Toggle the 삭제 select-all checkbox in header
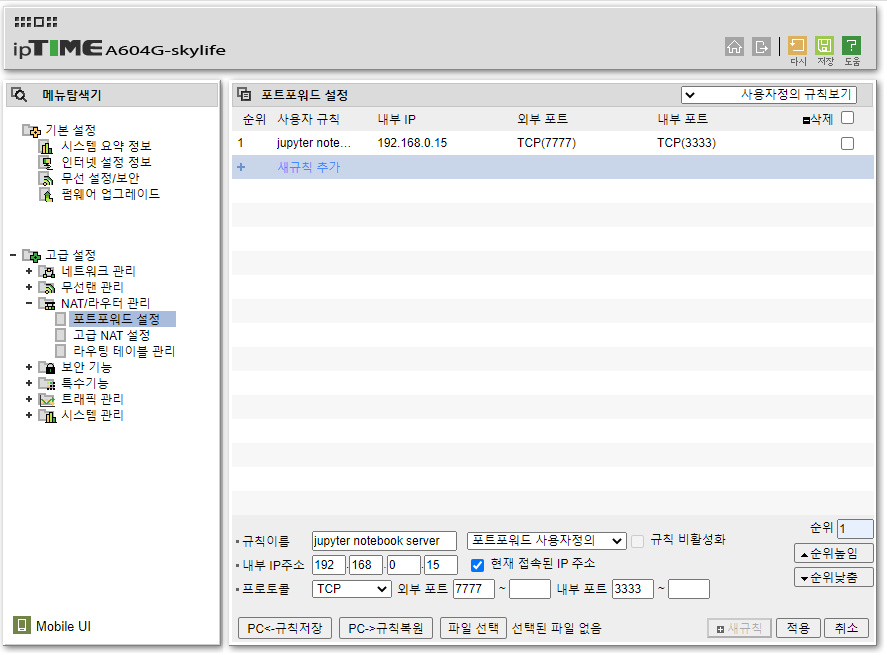 (x=847, y=118)
